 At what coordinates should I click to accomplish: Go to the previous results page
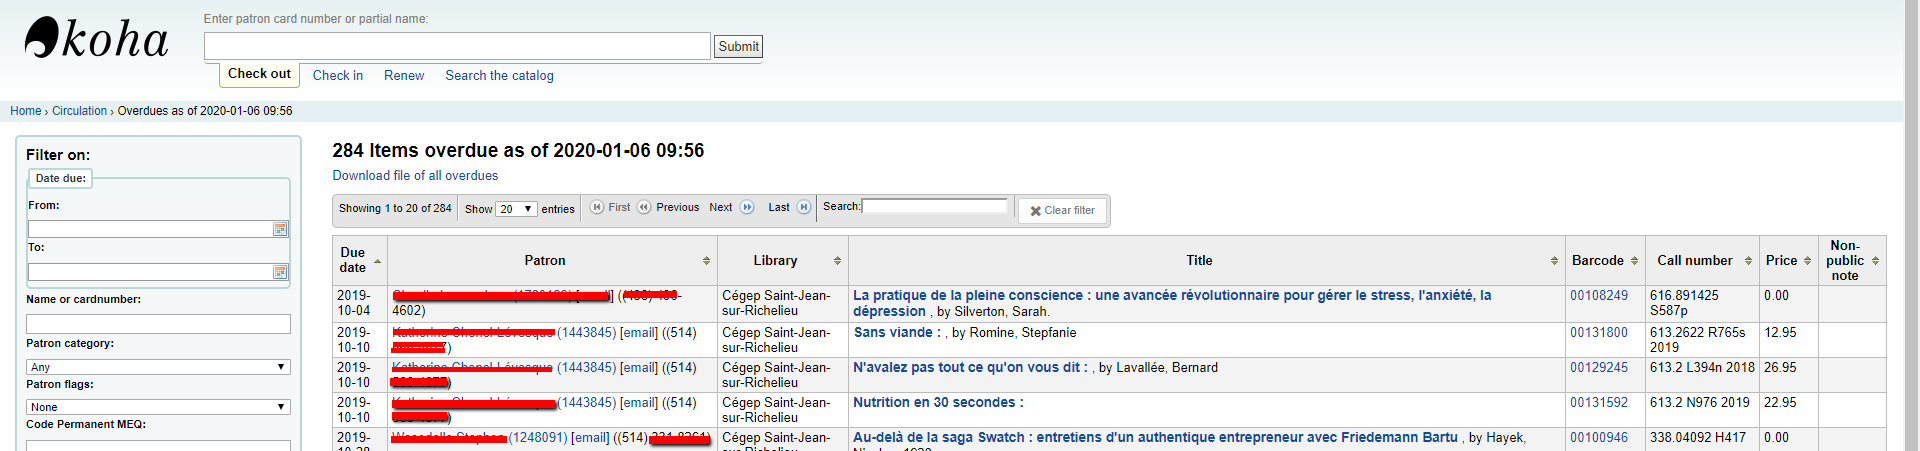[x=668, y=208]
